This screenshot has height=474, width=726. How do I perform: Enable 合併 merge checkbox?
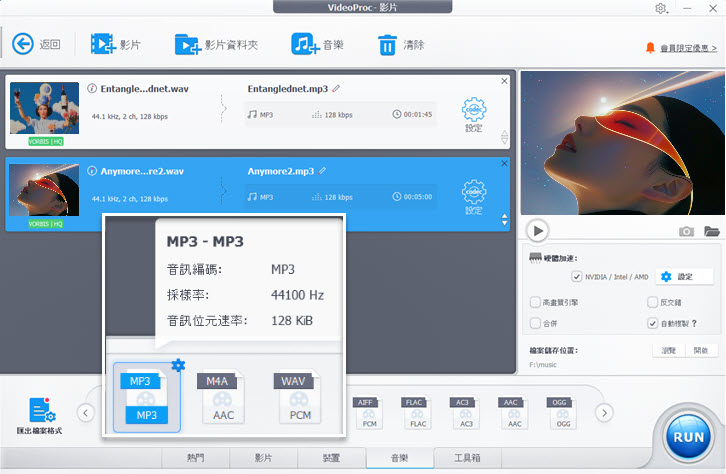(x=535, y=323)
